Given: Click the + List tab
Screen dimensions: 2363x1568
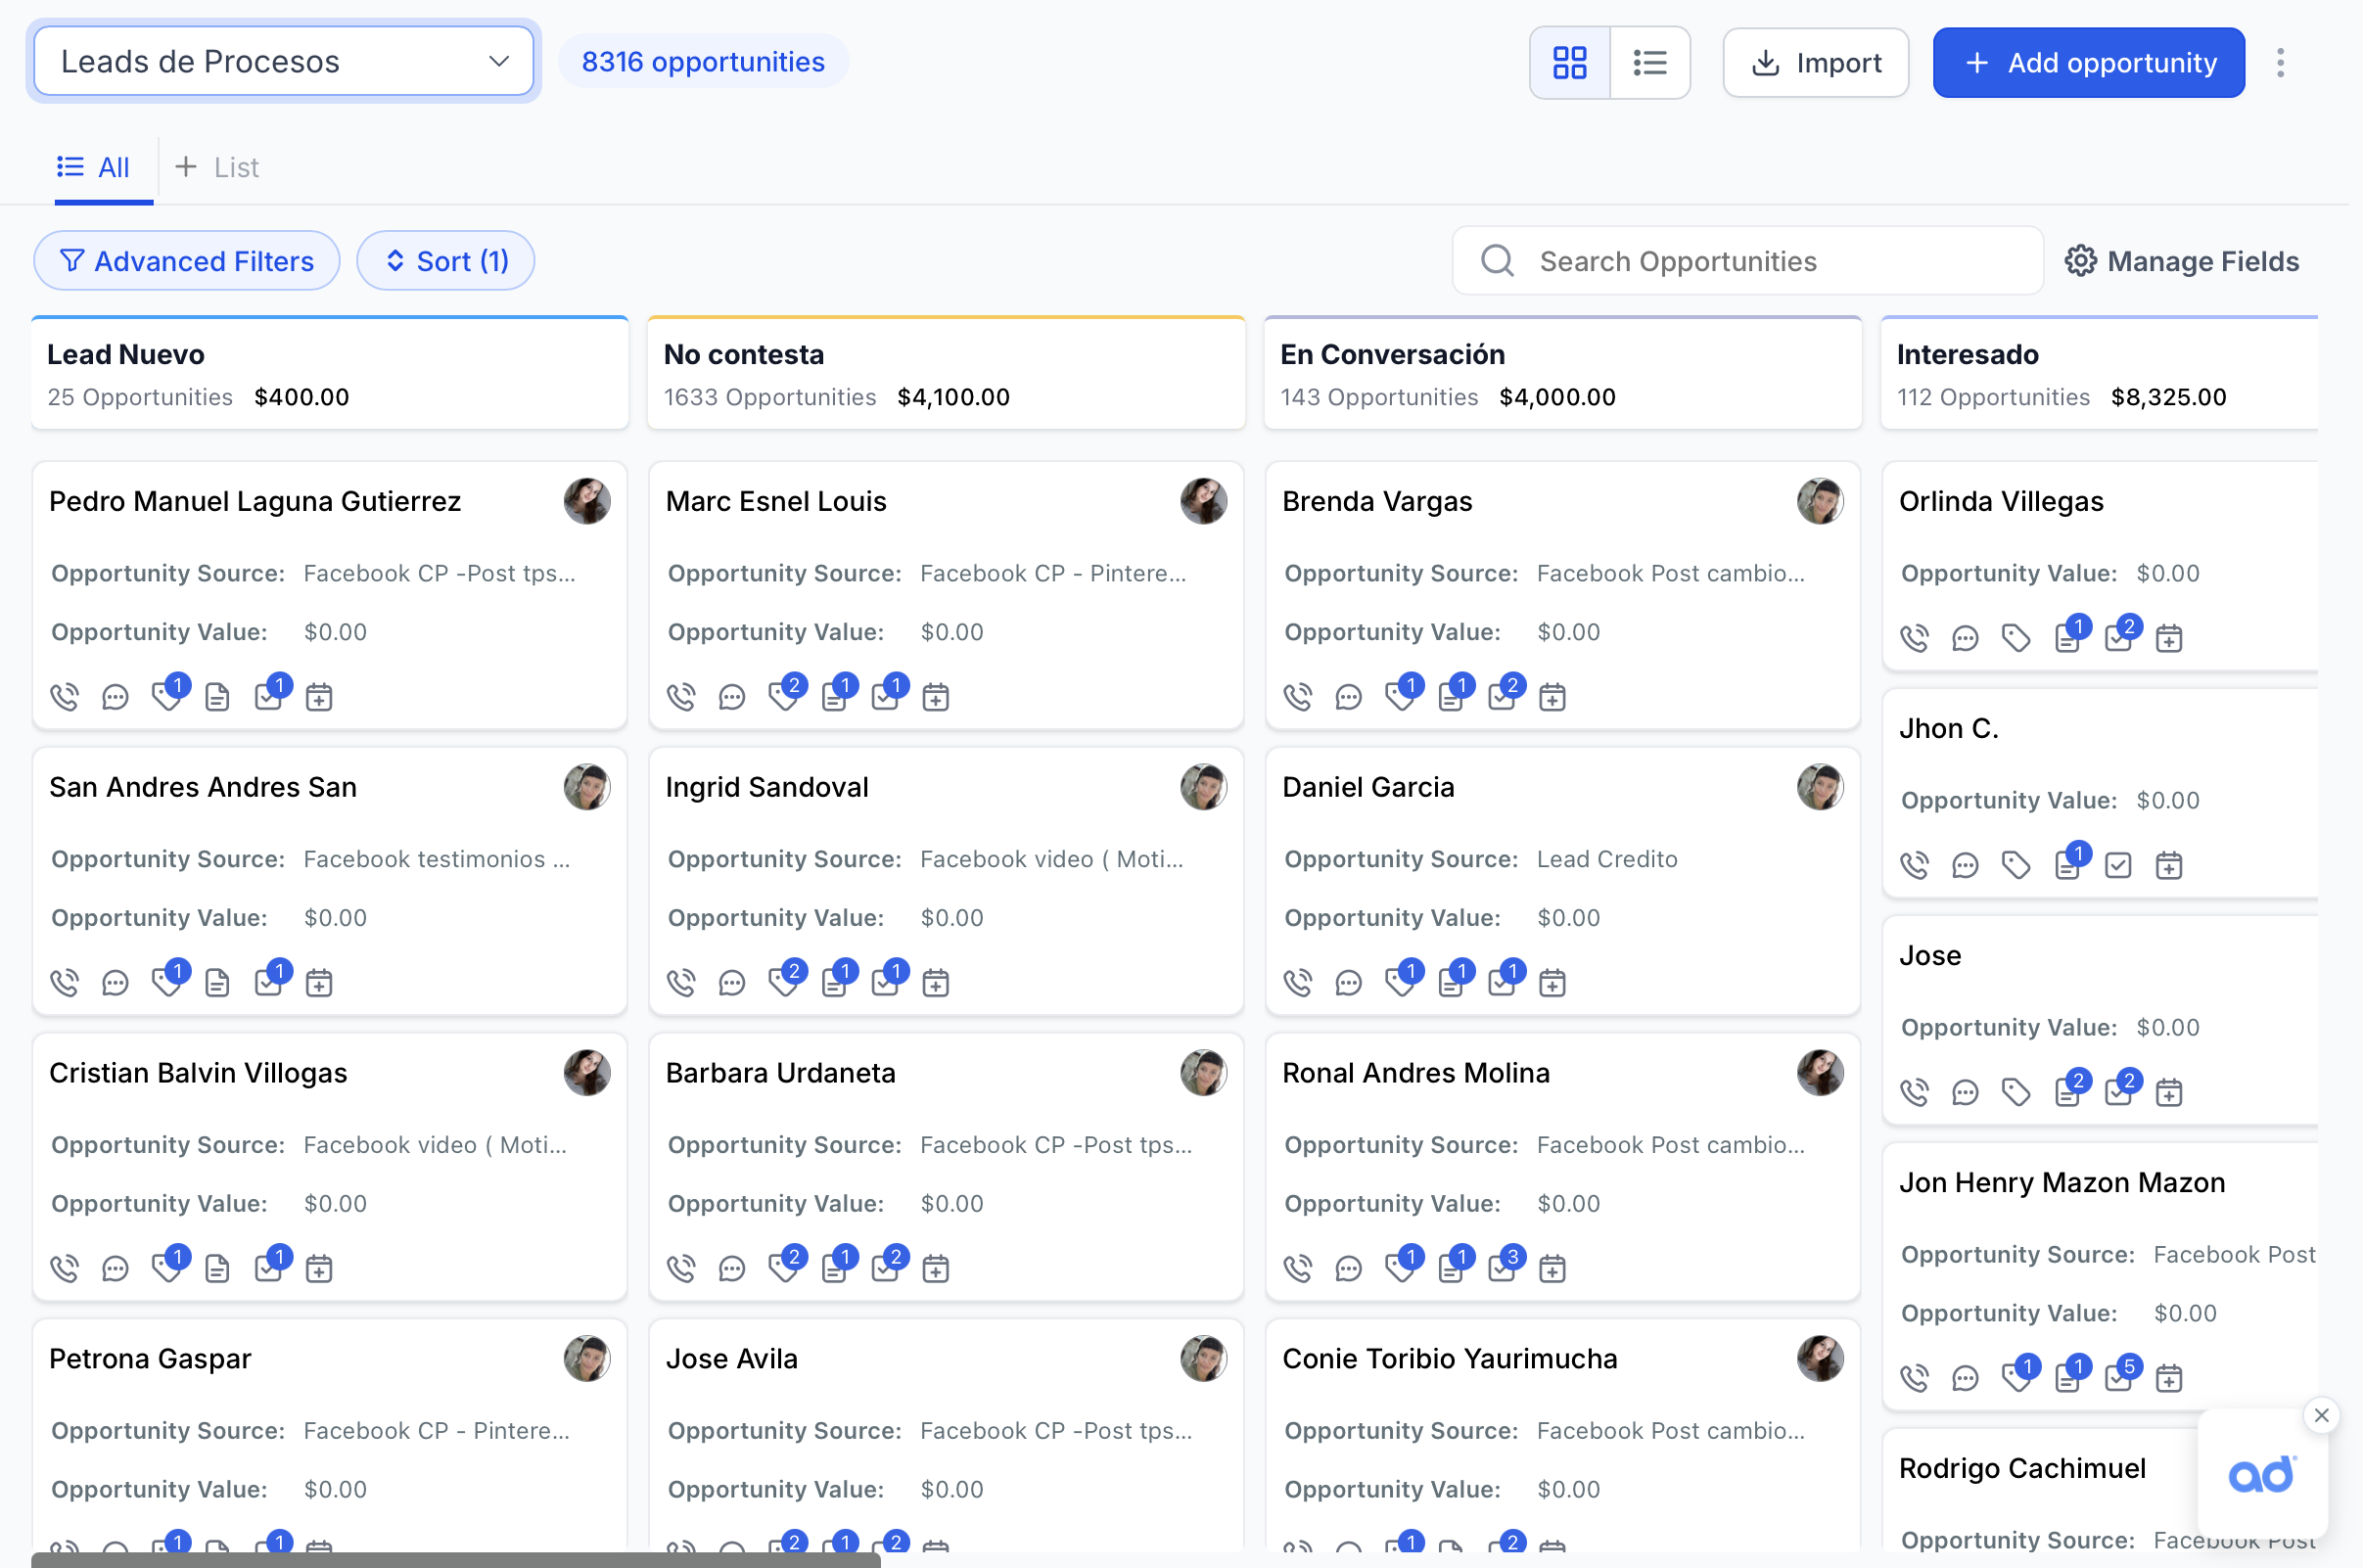Looking at the screenshot, I should [x=217, y=167].
